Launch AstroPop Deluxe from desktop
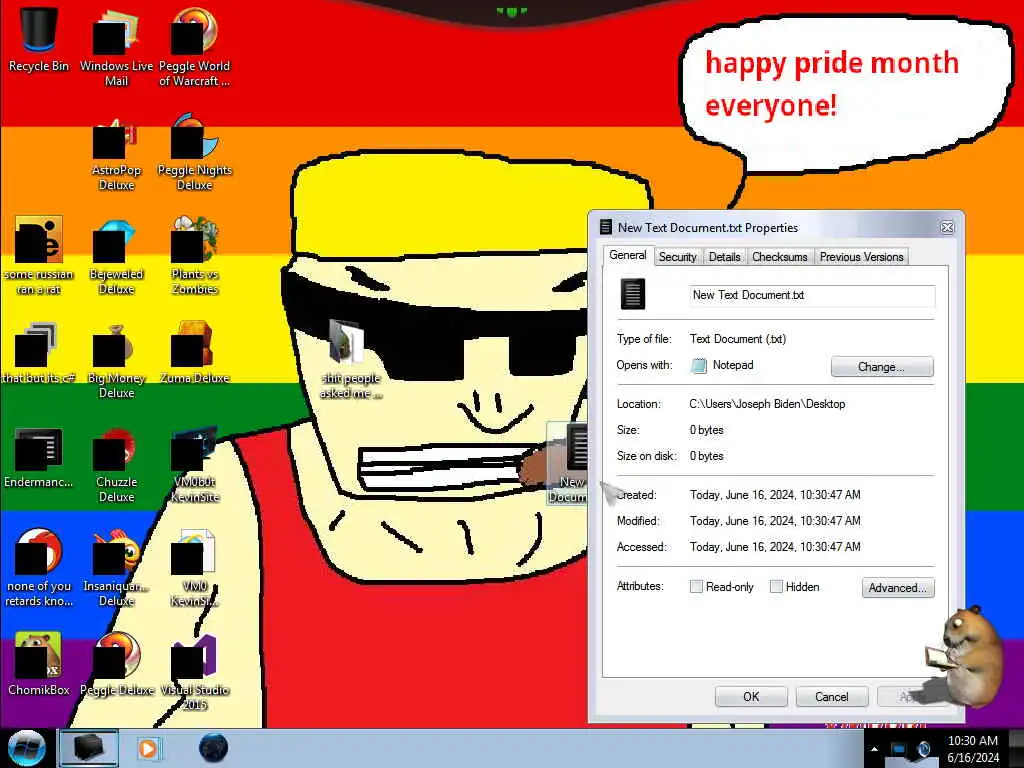The image size is (1024, 768). tap(116, 153)
